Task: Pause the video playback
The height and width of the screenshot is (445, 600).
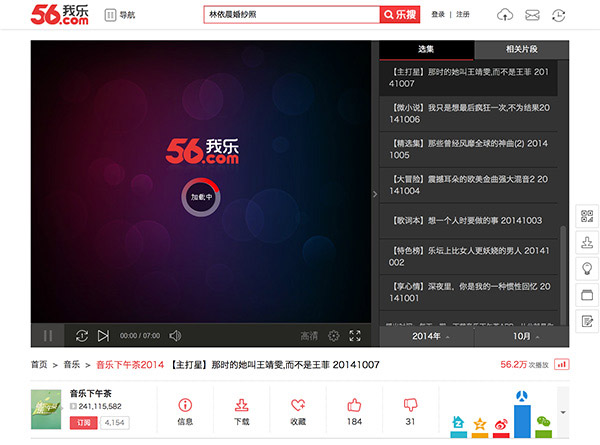Action: (48, 336)
